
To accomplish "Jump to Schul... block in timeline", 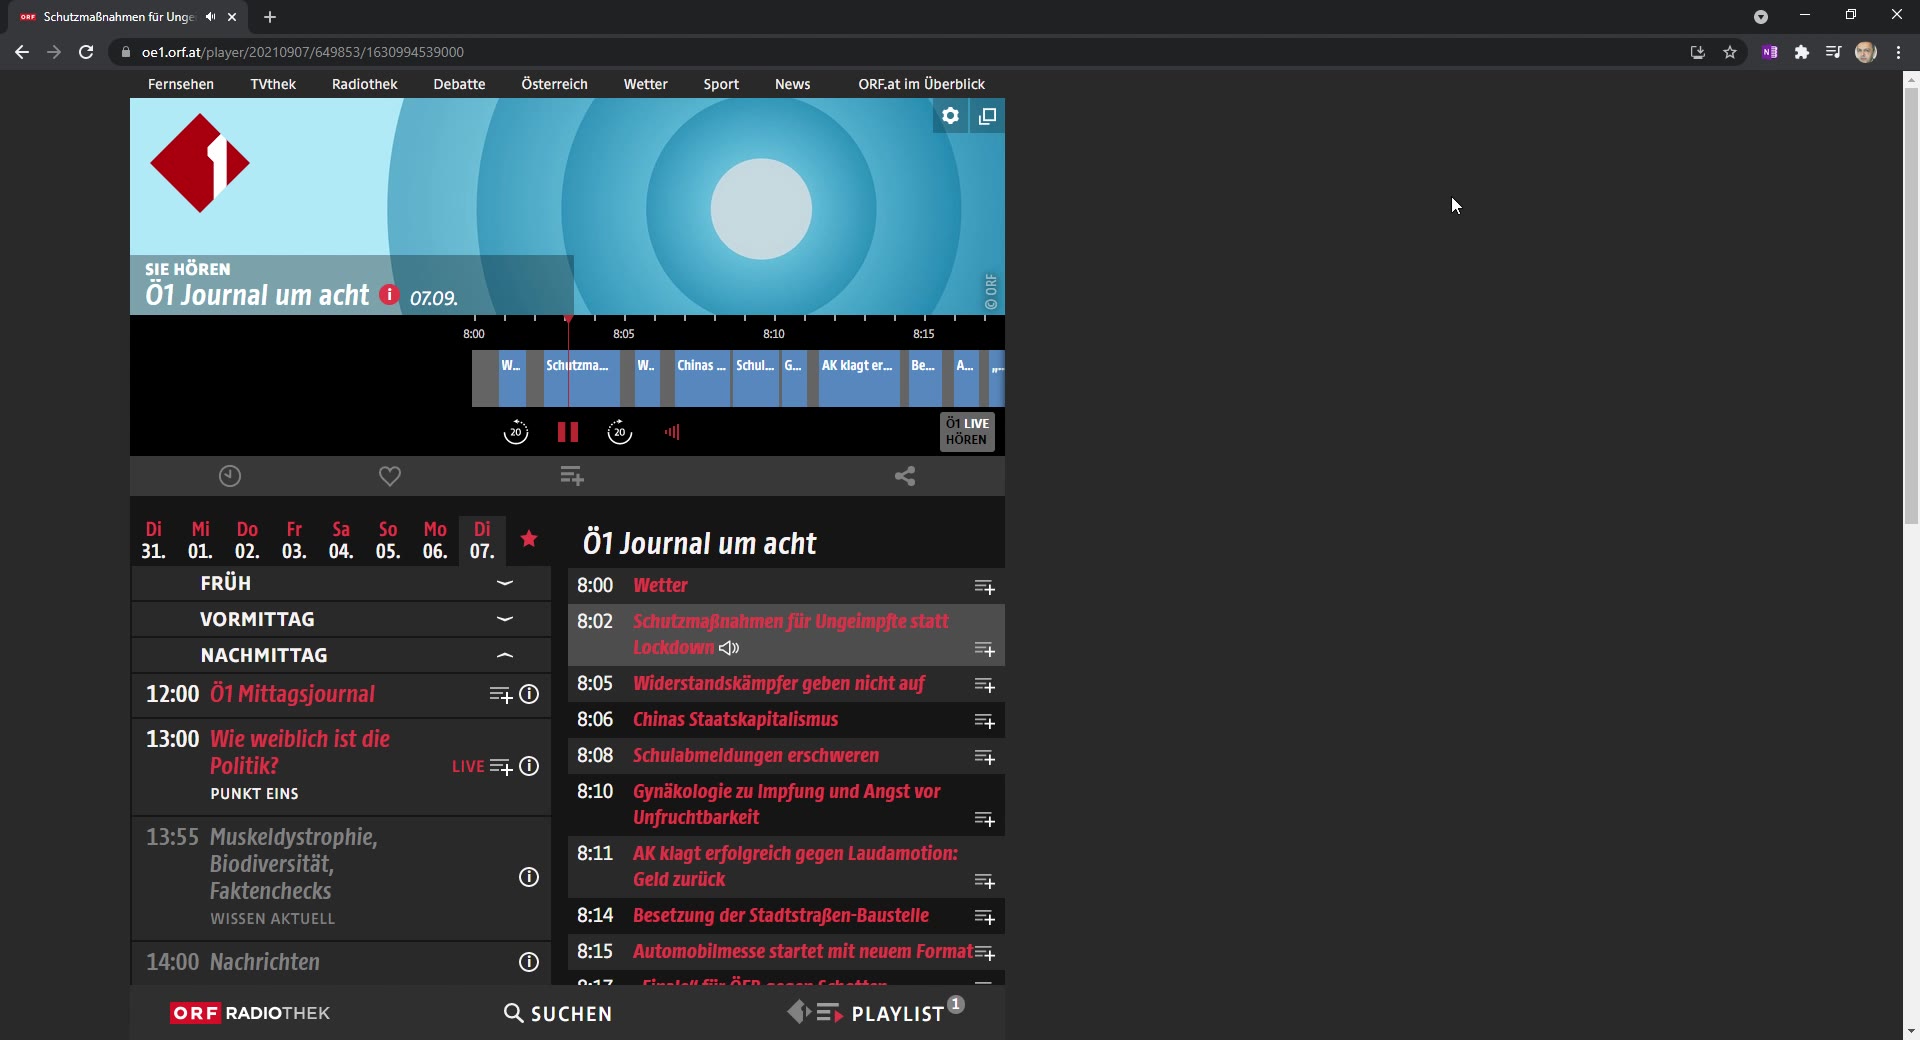I will coord(756,378).
